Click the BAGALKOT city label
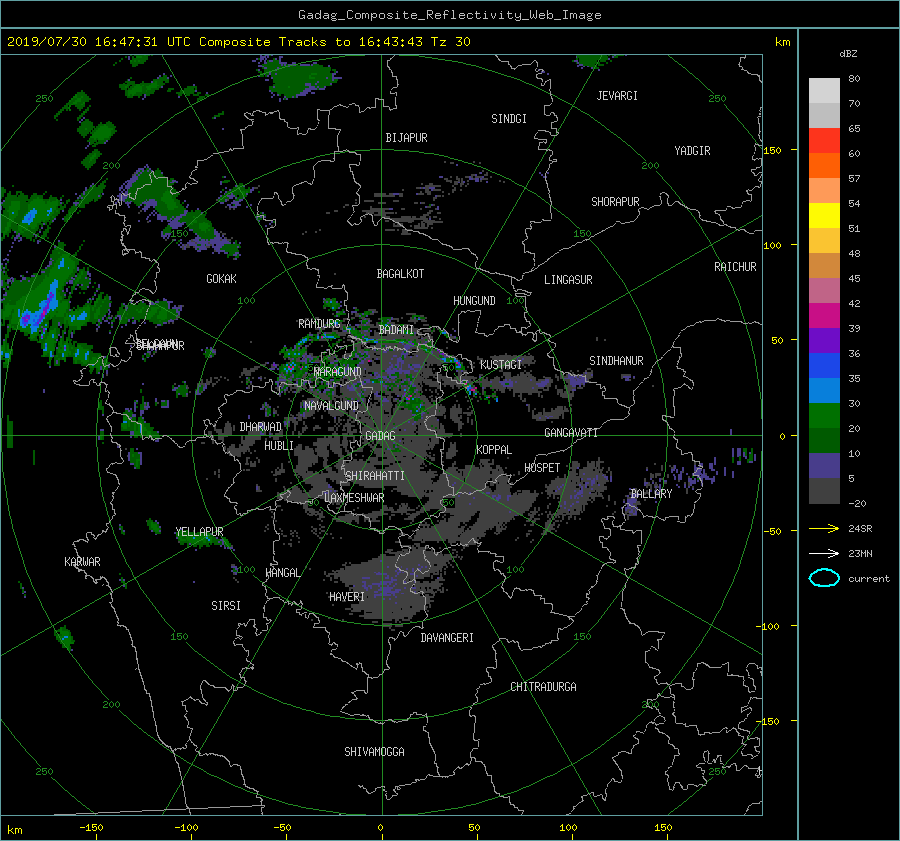This screenshot has width=900, height=841. pos(400,274)
